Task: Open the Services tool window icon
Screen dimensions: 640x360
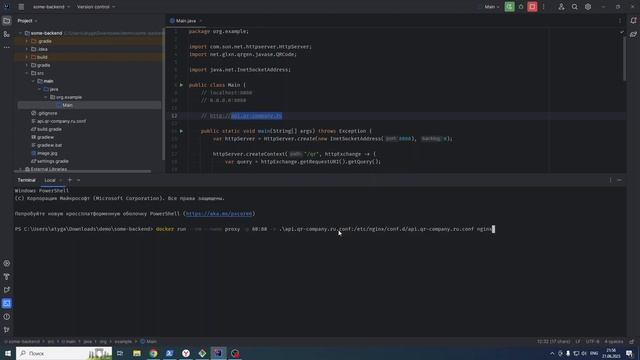Action: pyautogui.click(x=7, y=264)
